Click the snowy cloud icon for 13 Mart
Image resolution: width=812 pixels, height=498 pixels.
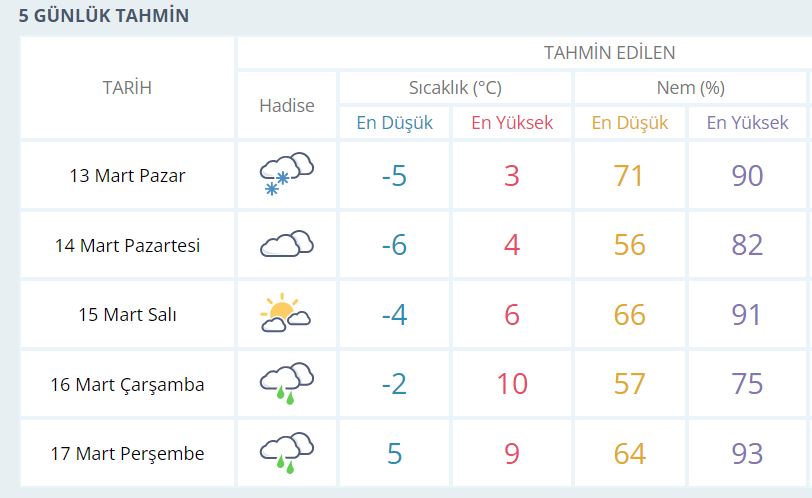coord(286,174)
